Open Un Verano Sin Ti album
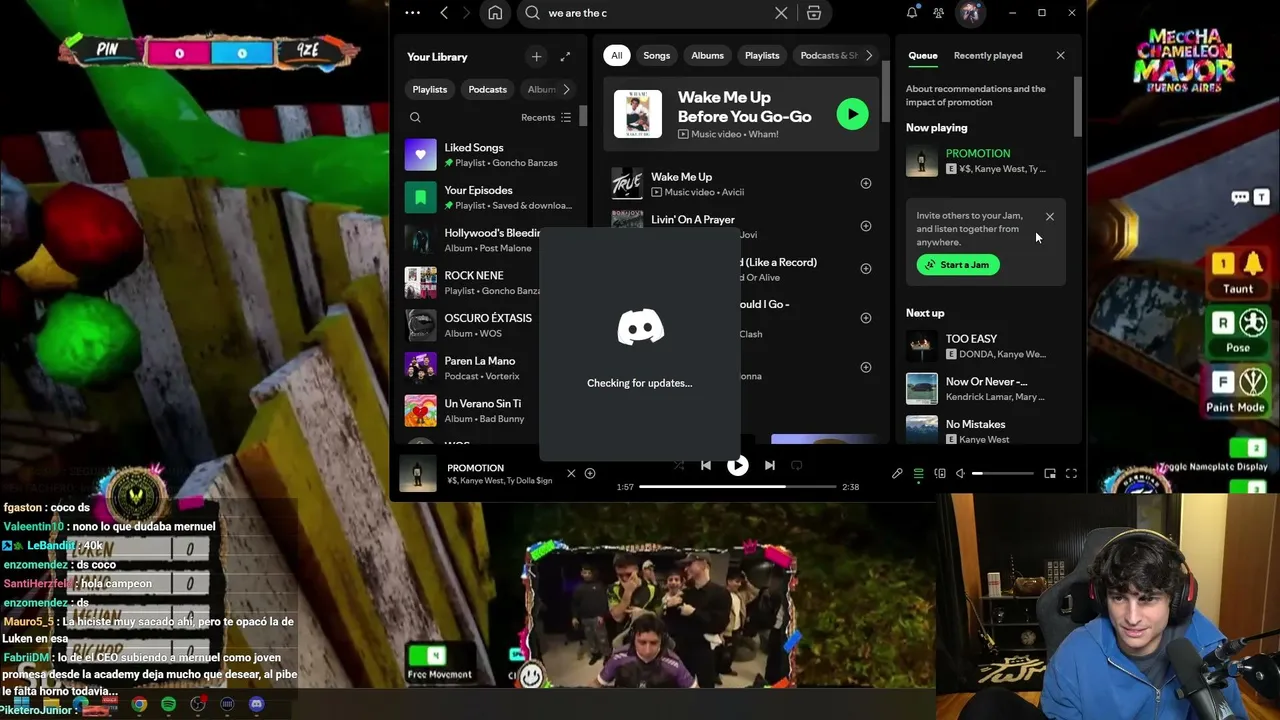The image size is (1280, 720). 471,410
